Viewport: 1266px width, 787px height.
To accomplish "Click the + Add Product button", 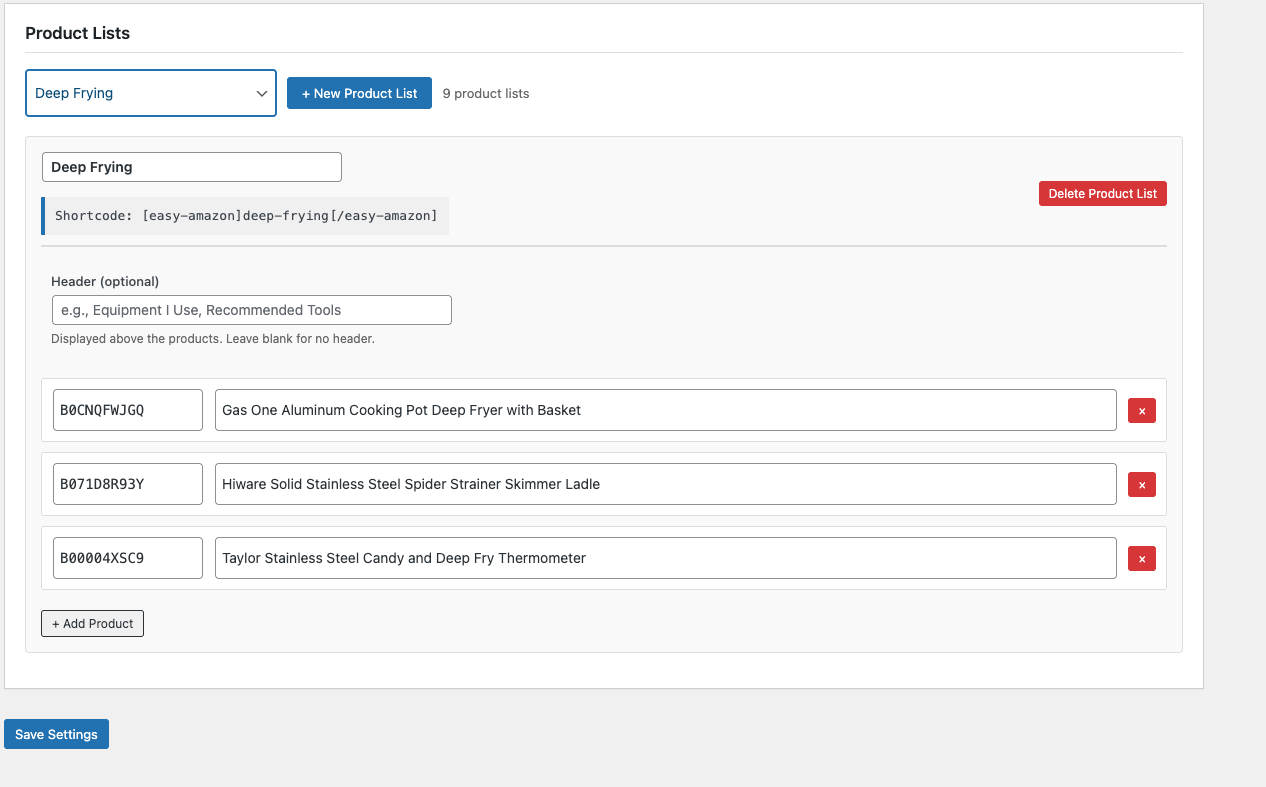I will tap(93, 623).
